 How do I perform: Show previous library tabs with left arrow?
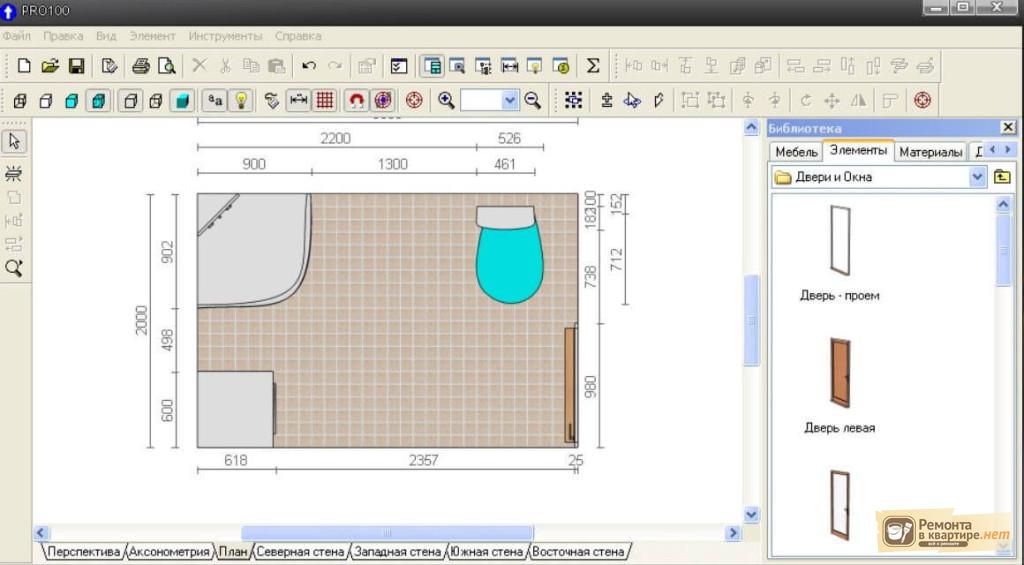point(993,150)
